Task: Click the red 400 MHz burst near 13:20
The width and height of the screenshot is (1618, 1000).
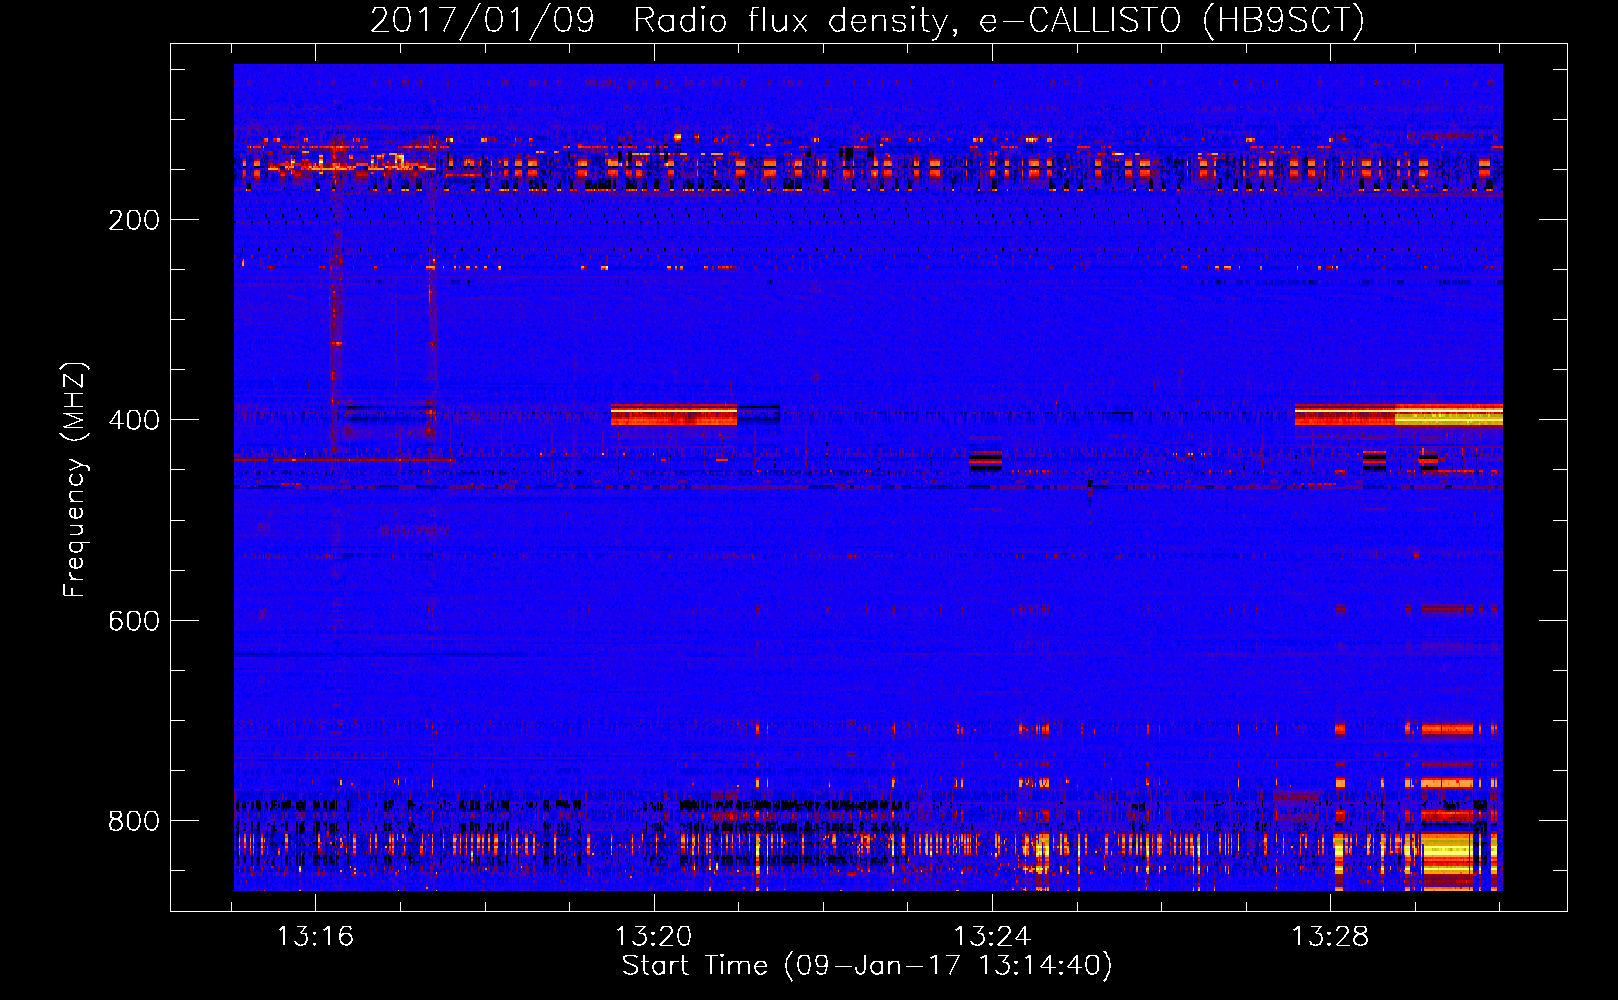Action: tap(674, 415)
